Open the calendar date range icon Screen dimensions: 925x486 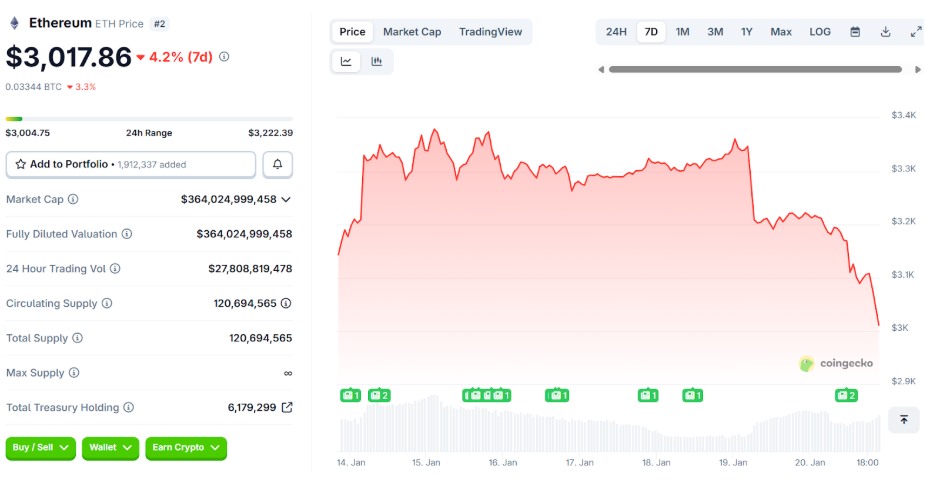(x=855, y=32)
